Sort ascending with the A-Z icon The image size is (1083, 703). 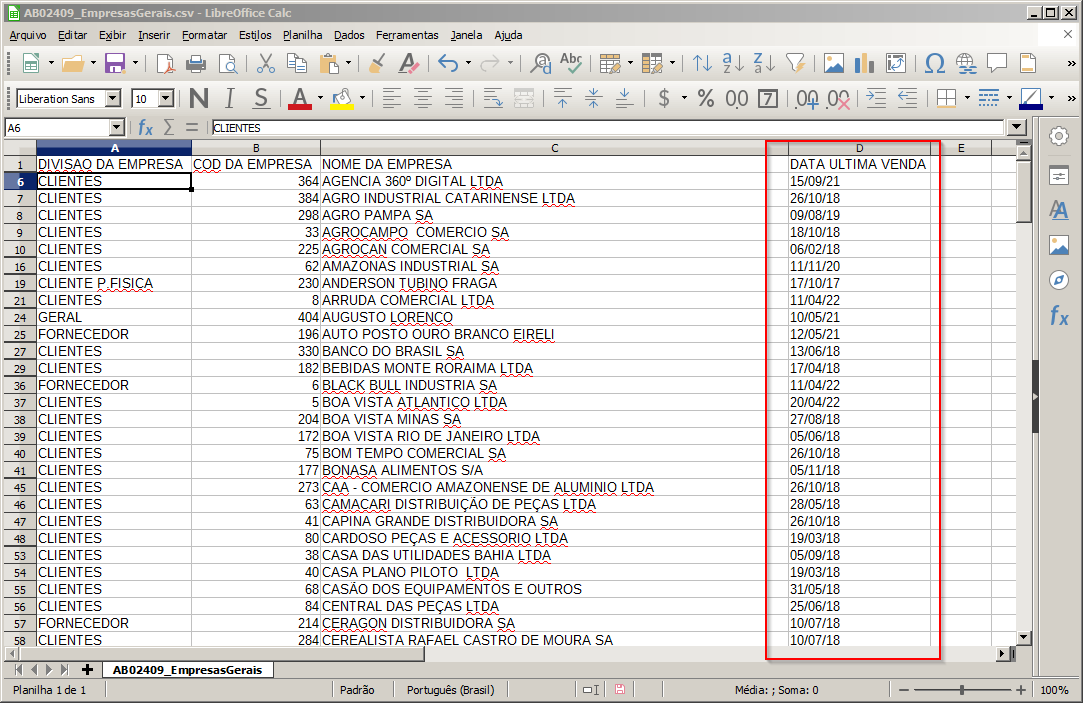coord(734,64)
